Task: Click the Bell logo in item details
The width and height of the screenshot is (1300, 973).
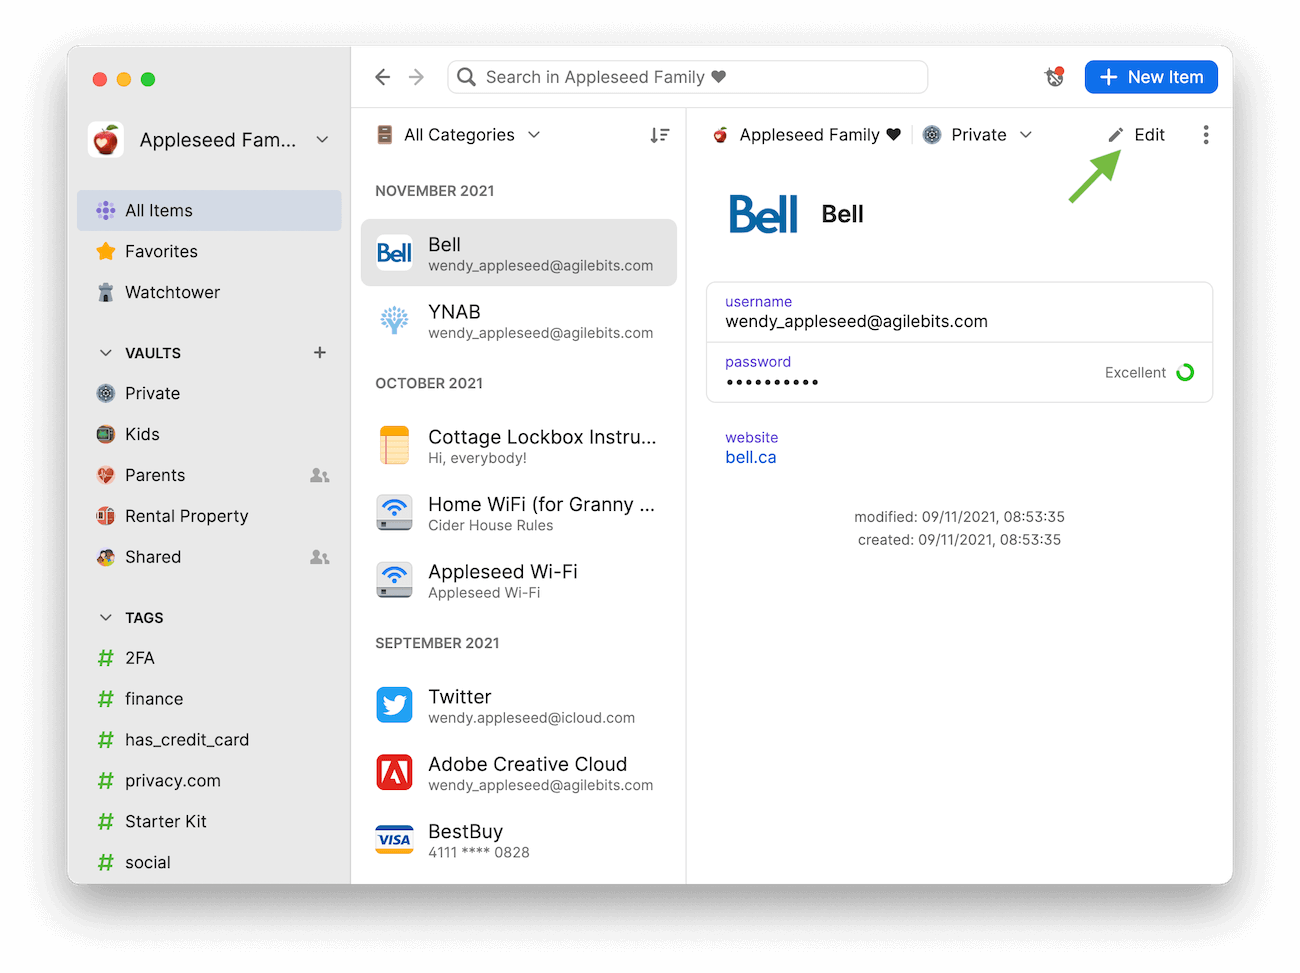Action: (x=763, y=214)
